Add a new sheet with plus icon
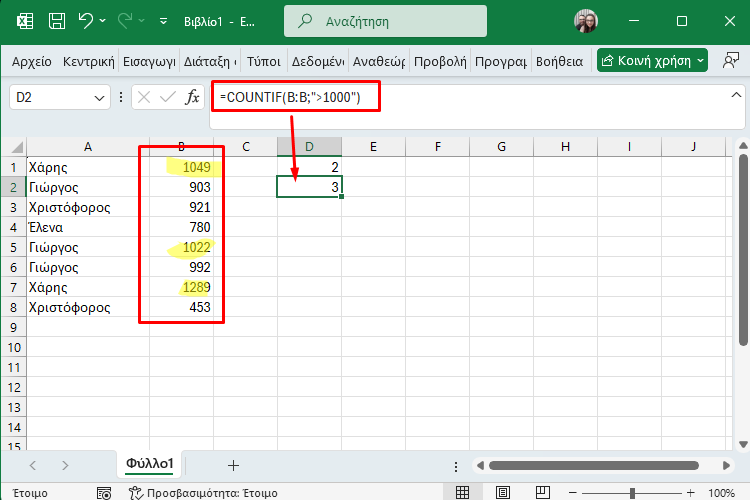The width and height of the screenshot is (750, 500). 233,465
